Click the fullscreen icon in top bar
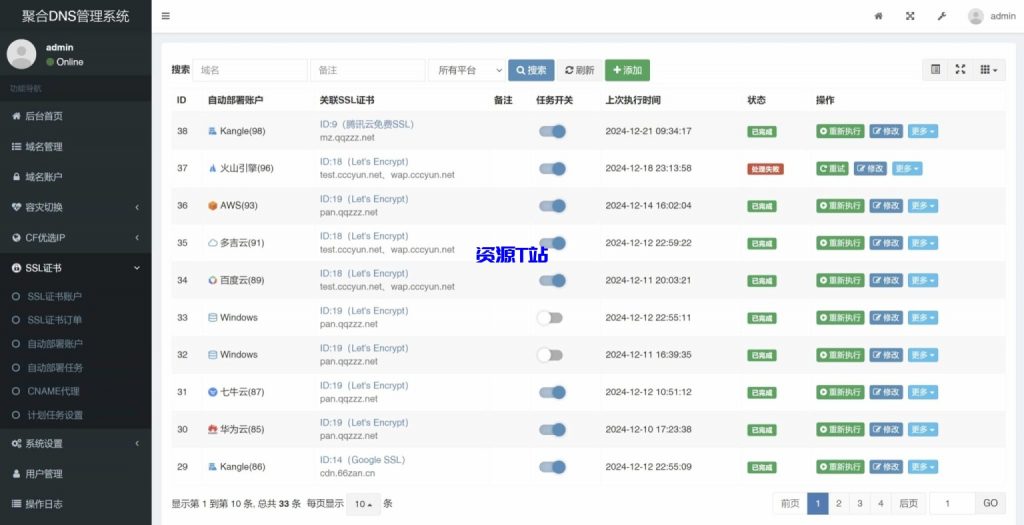The width and height of the screenshot is (1024, 525). point(910,16)
